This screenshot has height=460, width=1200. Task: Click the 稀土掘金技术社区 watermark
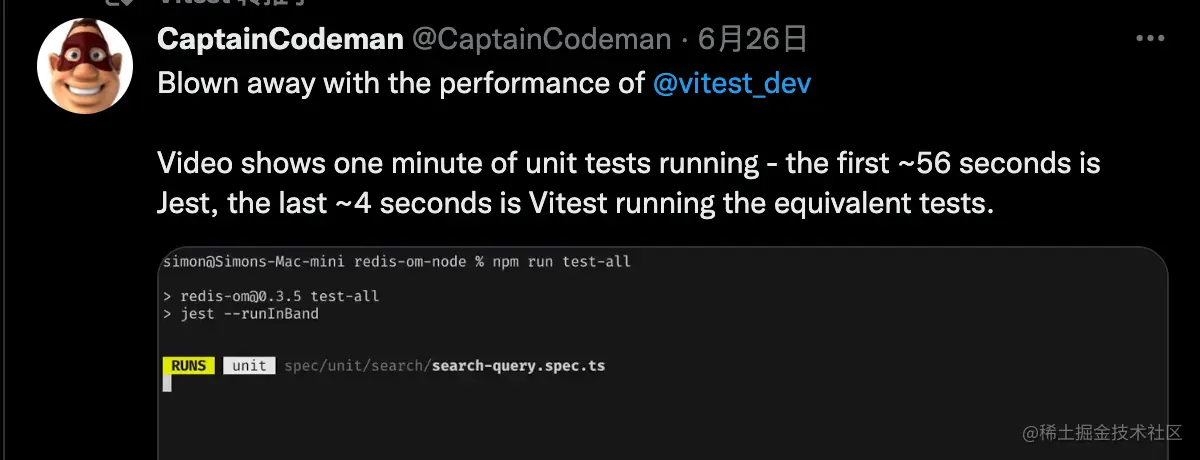click(x=1102, y=433)
